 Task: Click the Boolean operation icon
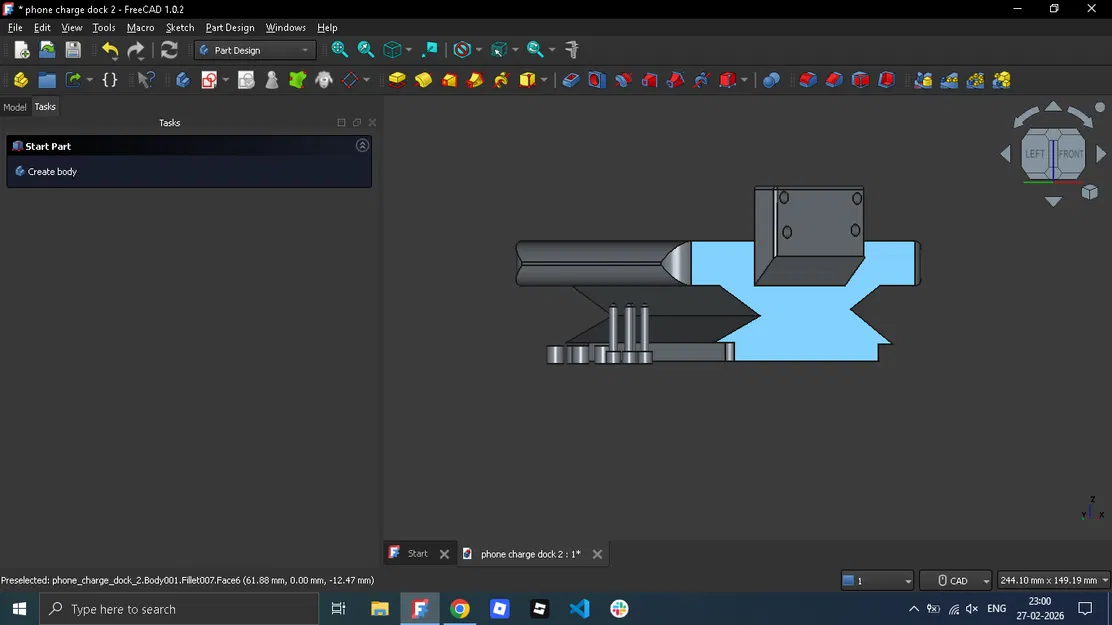tap(771, 80)
